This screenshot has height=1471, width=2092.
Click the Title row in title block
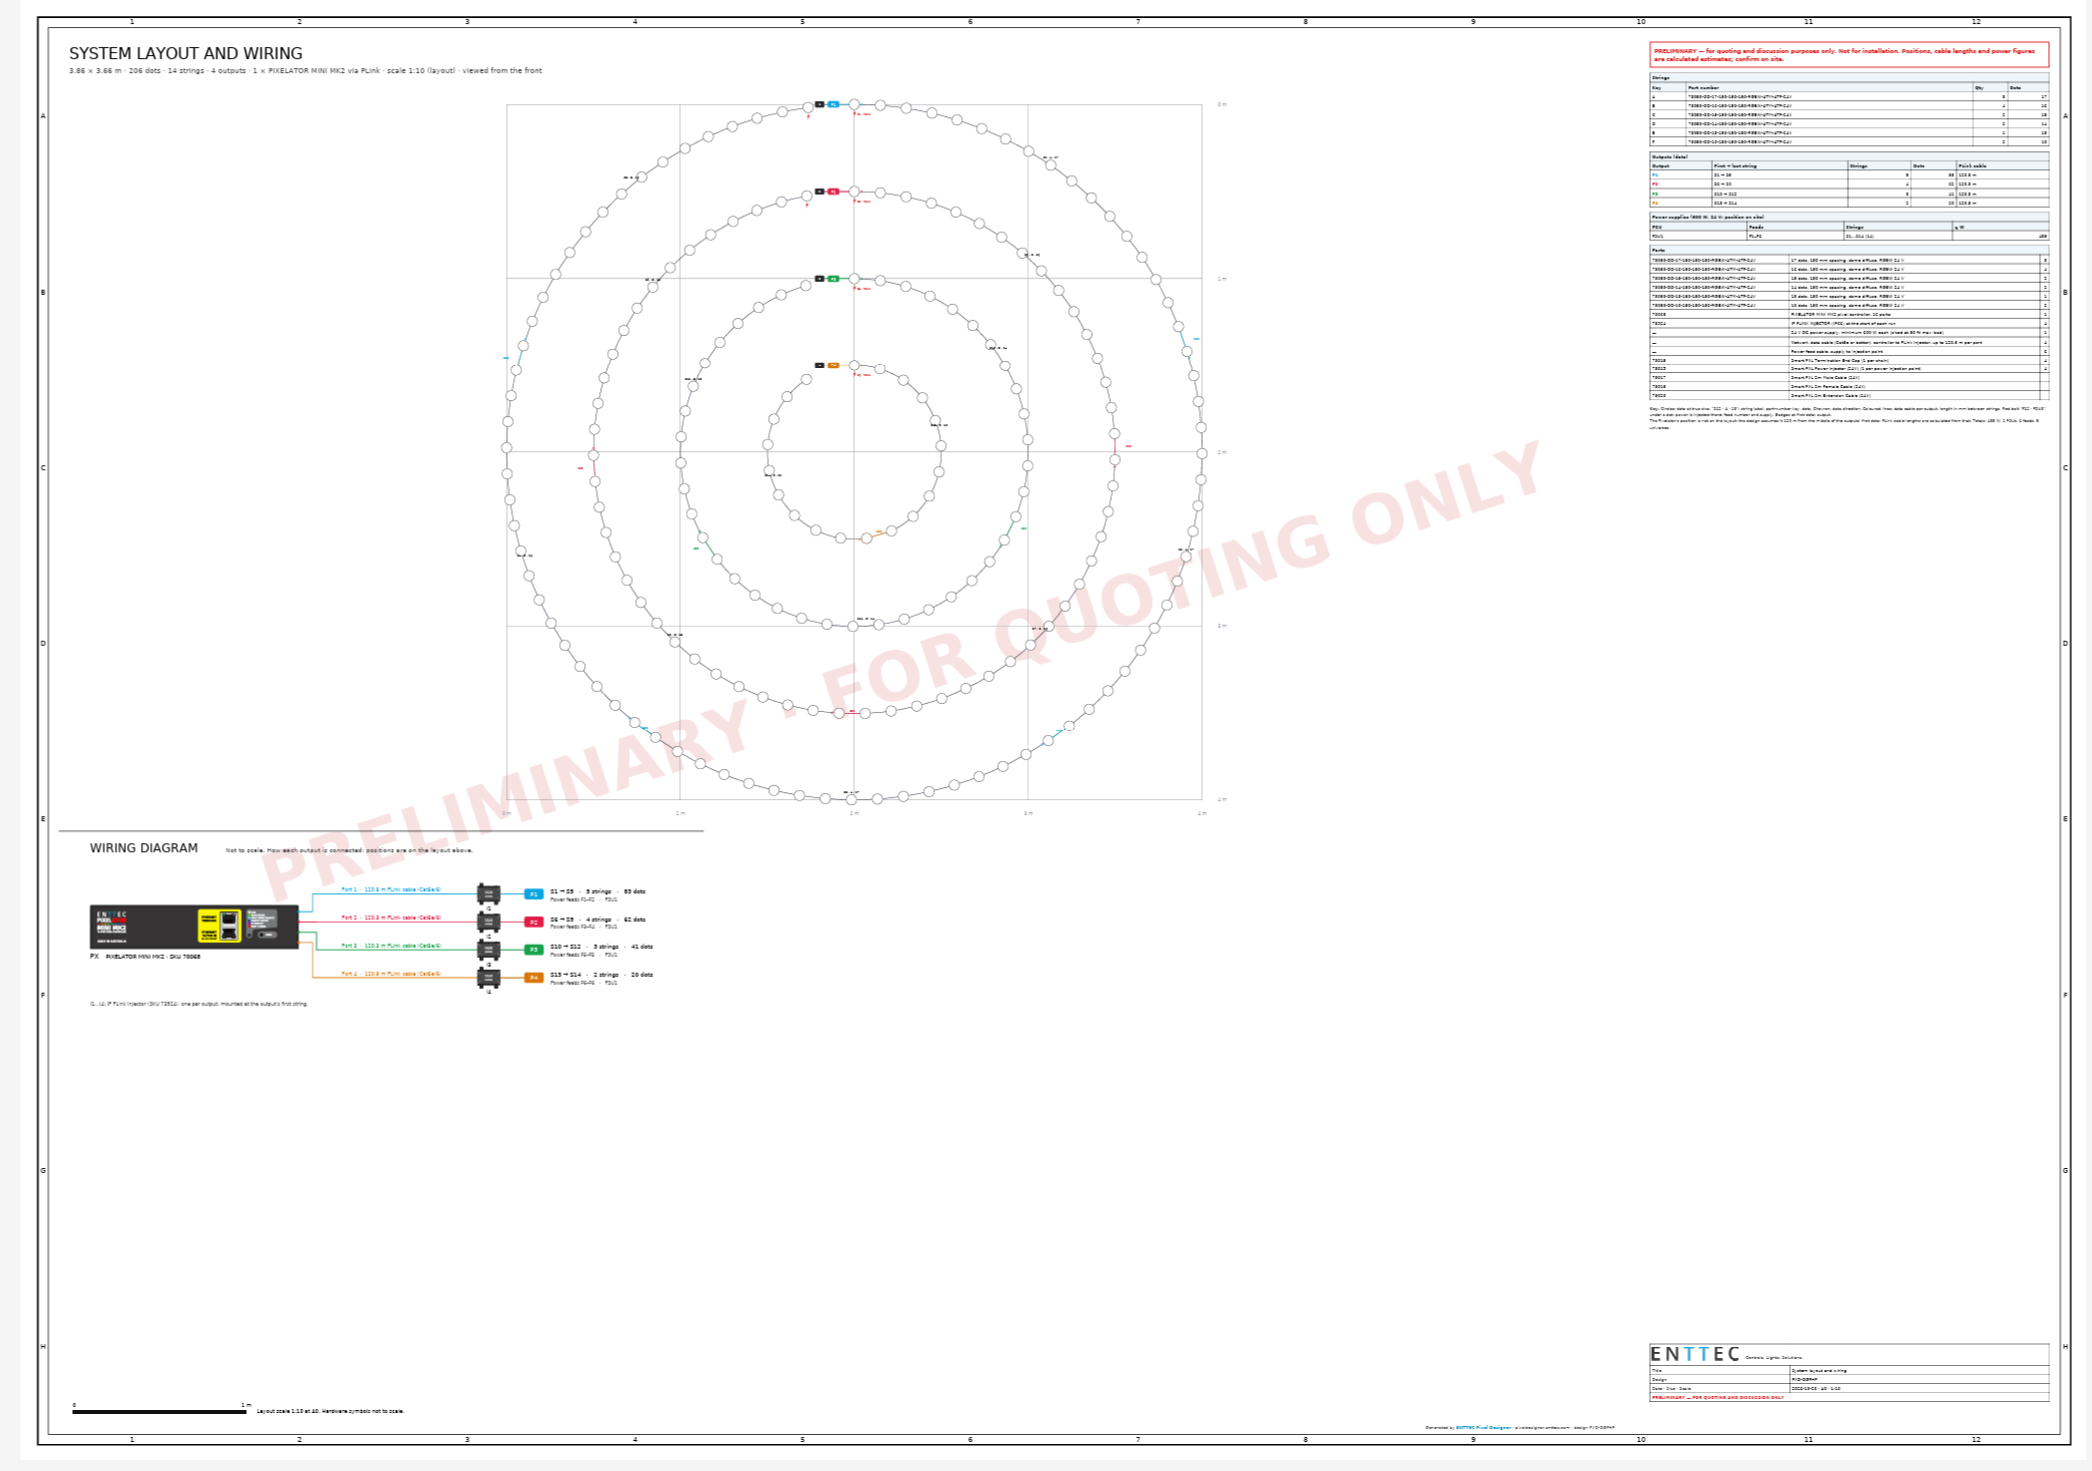click(x=1849, y=1370)
